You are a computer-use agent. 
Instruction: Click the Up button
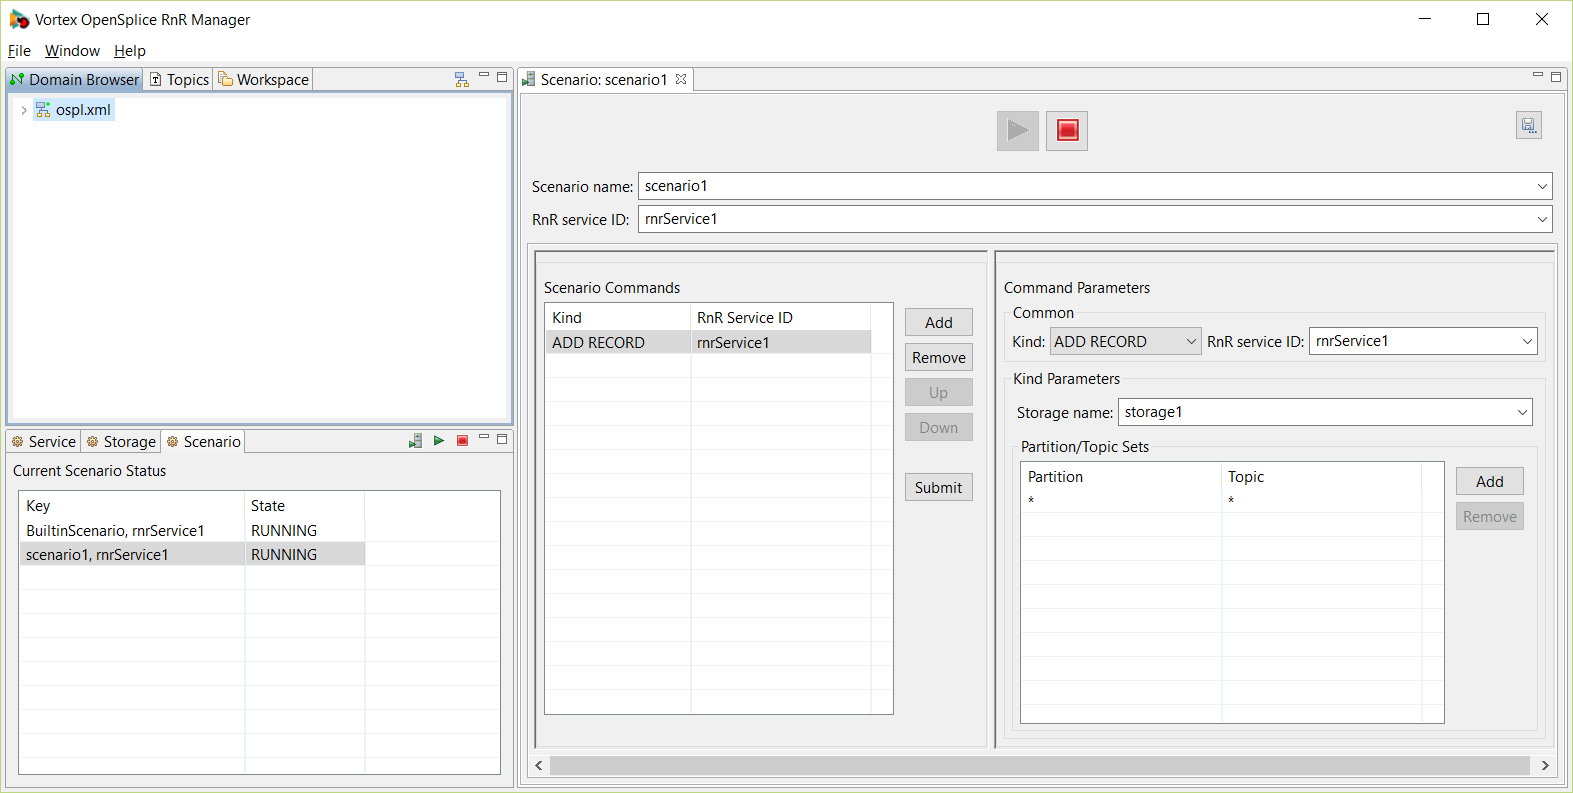coord(939,392)
